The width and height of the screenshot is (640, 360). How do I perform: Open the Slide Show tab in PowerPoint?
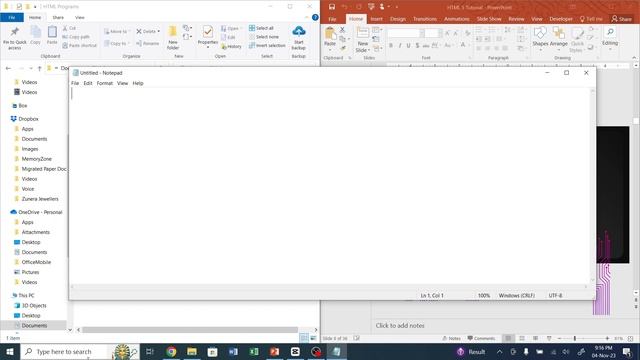tap(489, 19)
